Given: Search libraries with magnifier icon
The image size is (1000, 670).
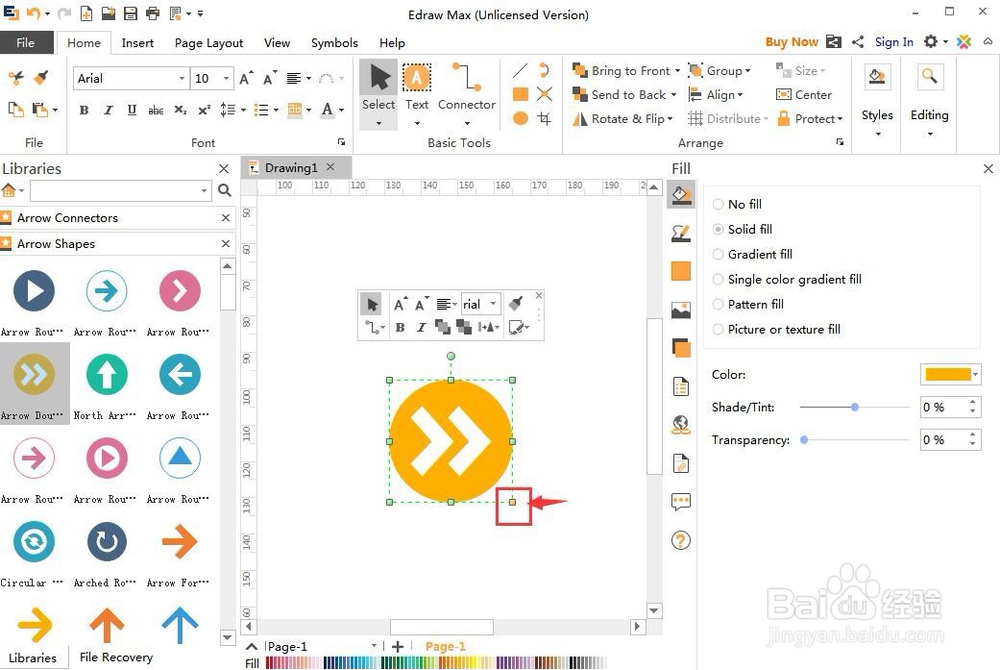Looking at the screenshot, I should (224, 190).
